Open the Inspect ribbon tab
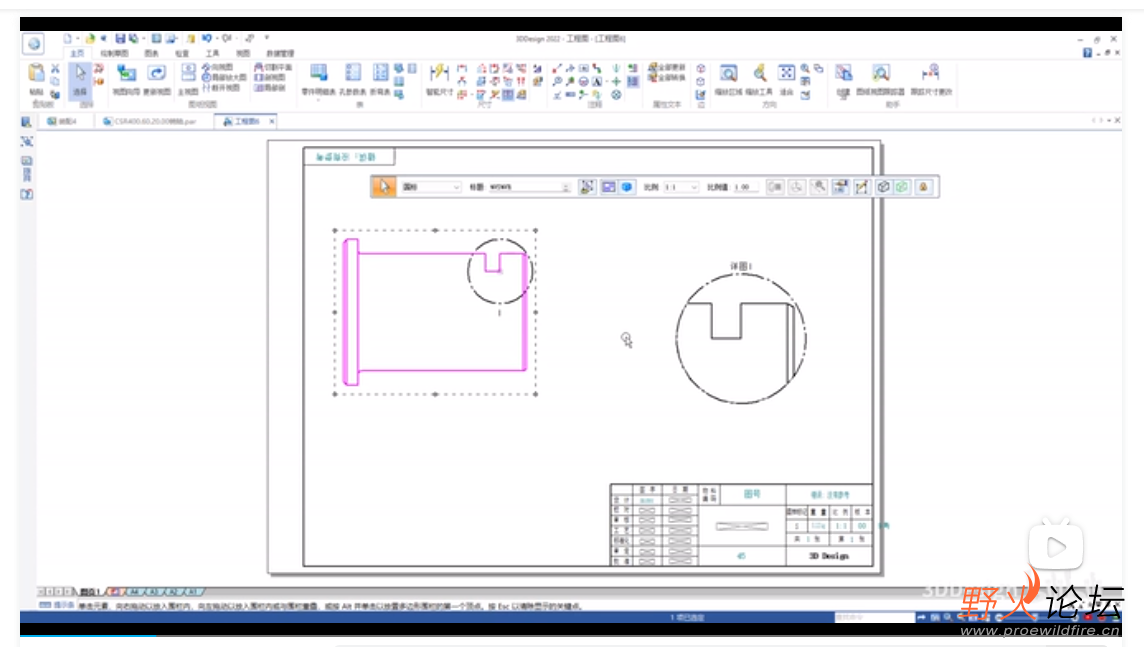 click(x=182, y=53)
